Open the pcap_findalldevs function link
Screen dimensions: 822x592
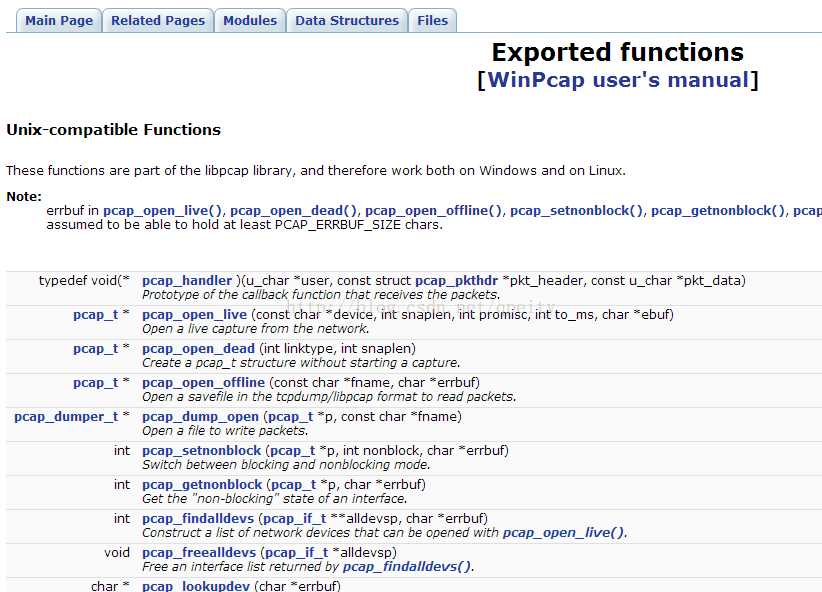tap(198, 519)
